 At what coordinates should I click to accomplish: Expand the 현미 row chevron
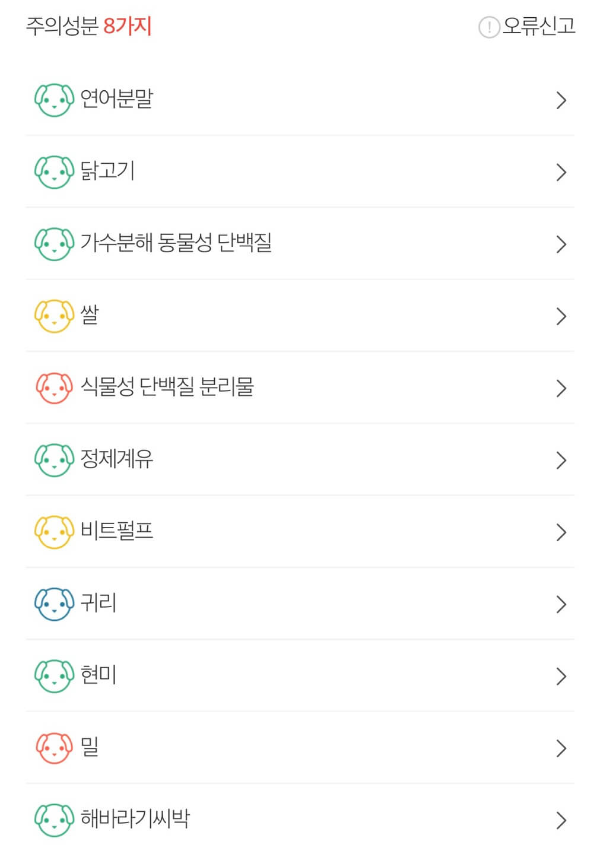[x=561, y=676]
